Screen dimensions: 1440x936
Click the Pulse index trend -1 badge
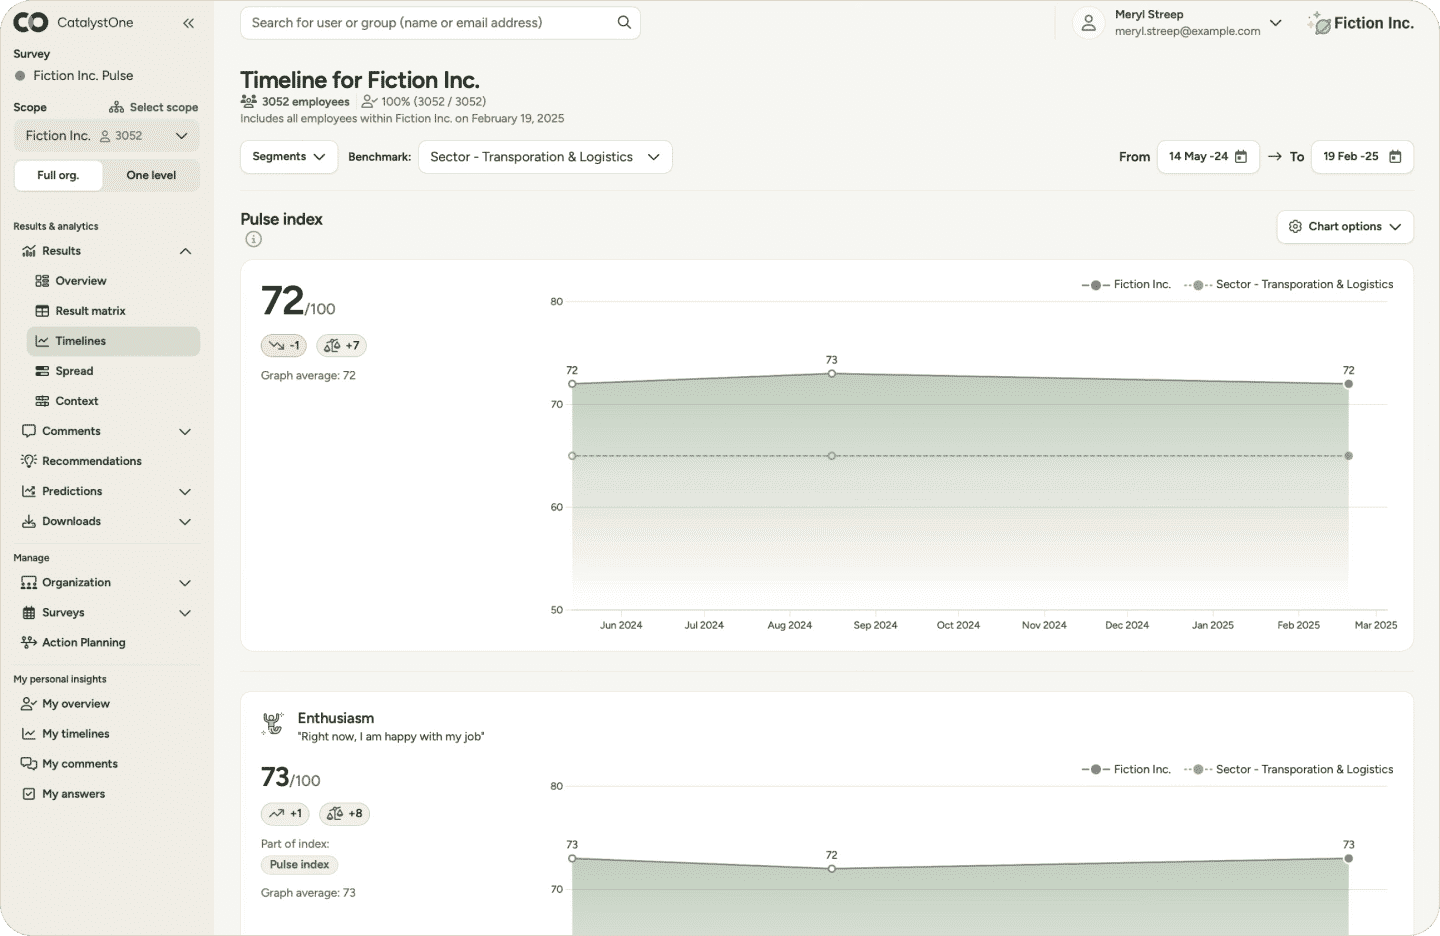[x=284, y=346]
